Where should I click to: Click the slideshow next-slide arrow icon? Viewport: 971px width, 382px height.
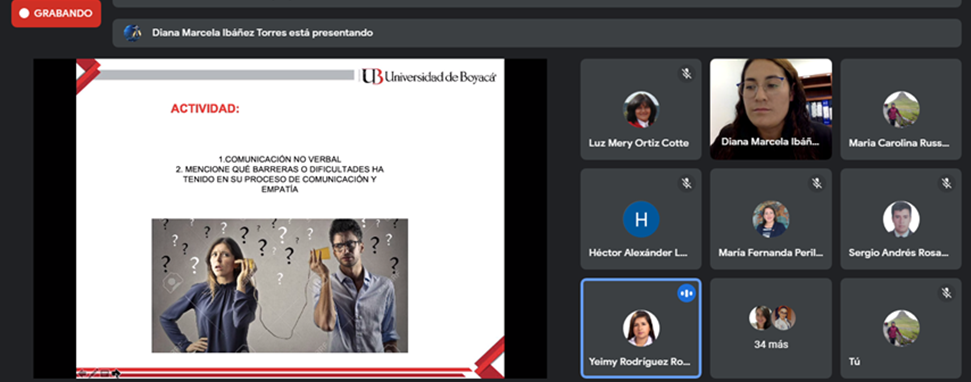[116, 373]
